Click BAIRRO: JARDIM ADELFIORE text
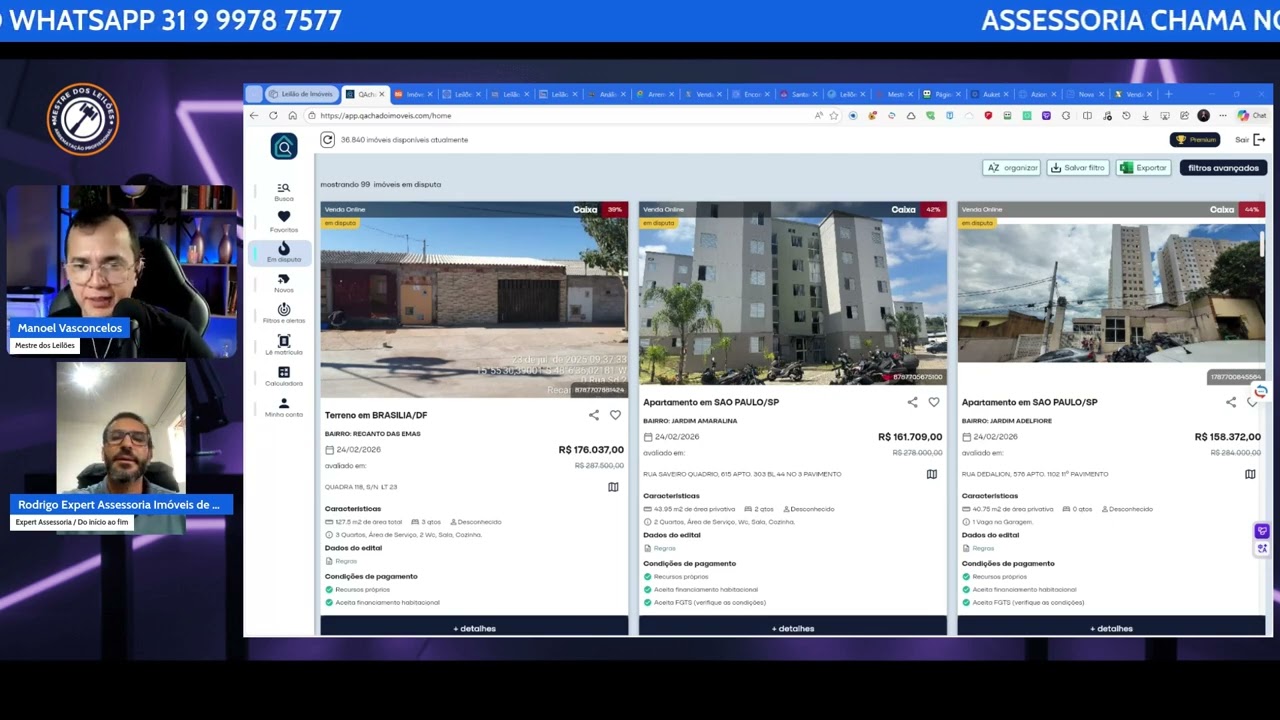The width and height of the screenshot is (1280, 720). pos(1007,421)
